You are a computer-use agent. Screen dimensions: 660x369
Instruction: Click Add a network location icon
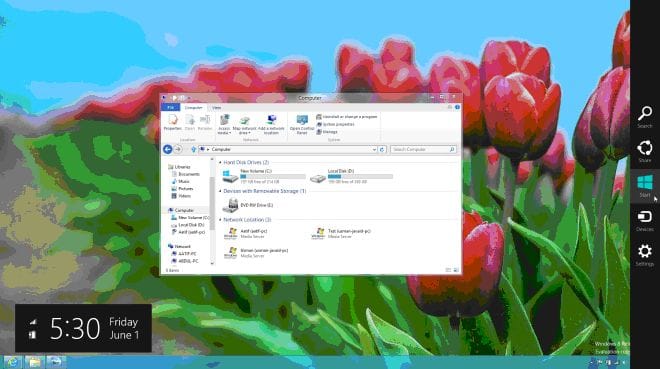coord(271,124)
